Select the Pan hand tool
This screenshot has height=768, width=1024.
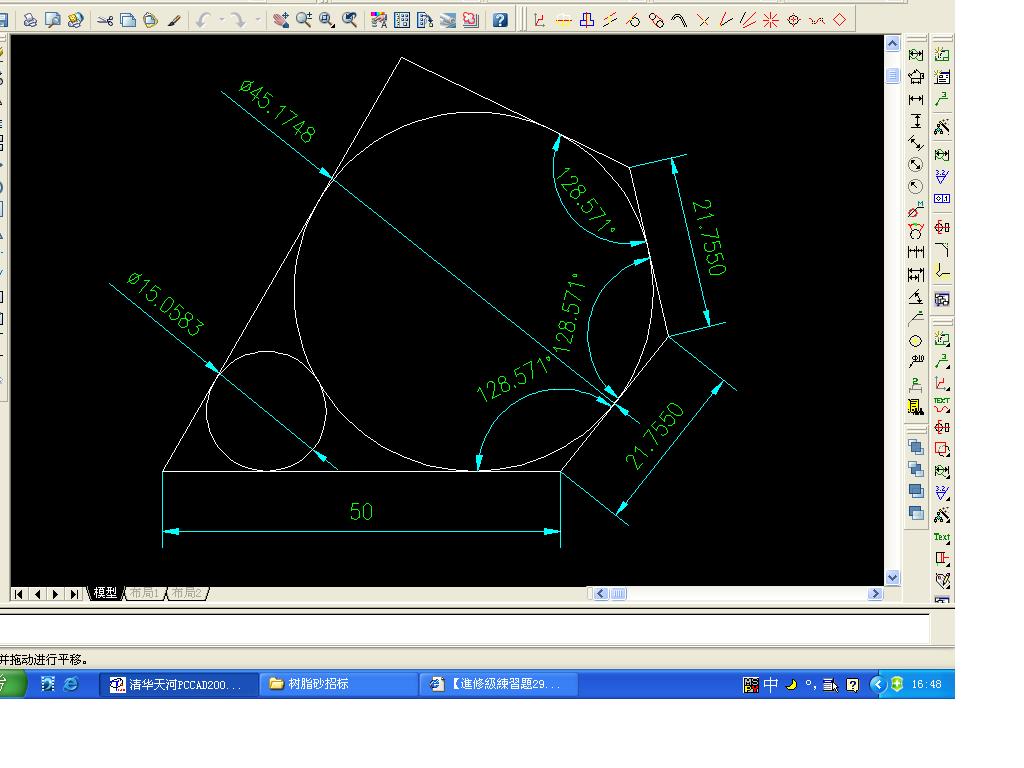(x=281, y=20)
